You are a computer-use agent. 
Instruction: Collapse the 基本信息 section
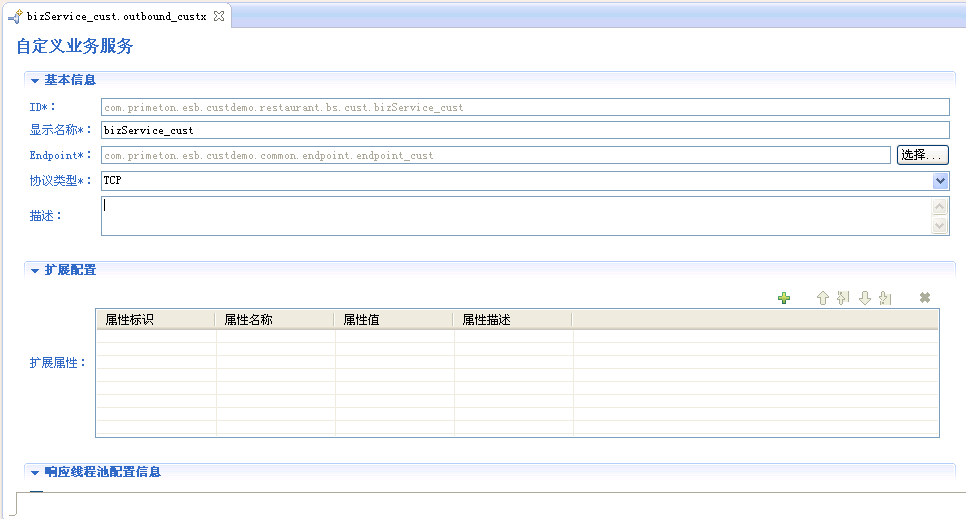click(x=34, y=80)
